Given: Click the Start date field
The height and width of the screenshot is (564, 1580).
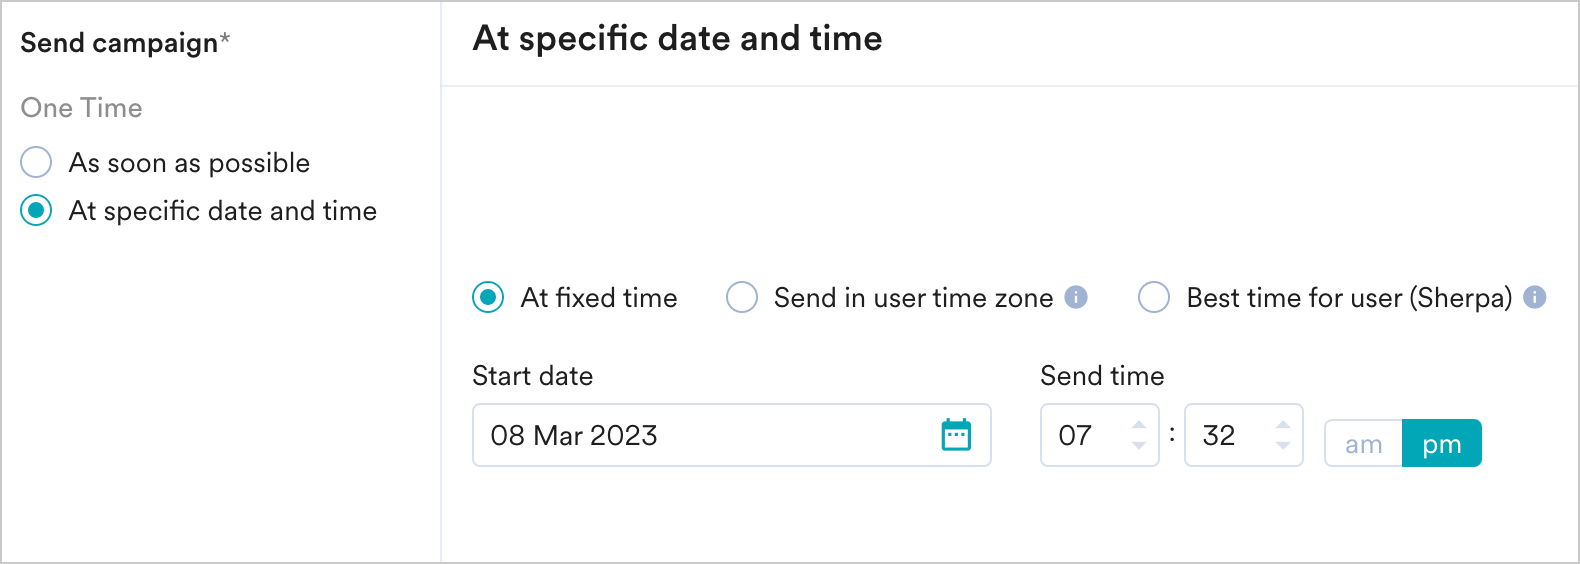Looking at the screenshot, I should 700,435.
